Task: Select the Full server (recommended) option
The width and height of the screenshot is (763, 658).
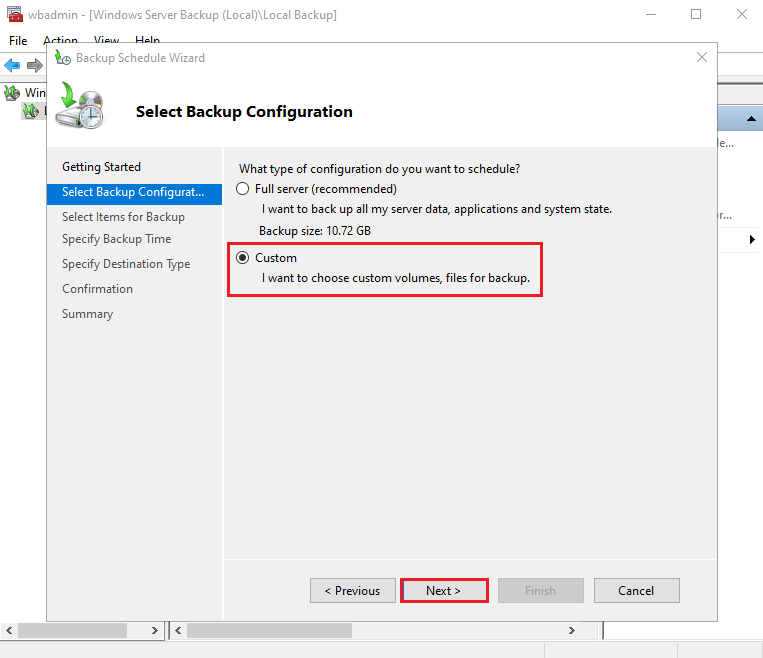Action: 242,189
